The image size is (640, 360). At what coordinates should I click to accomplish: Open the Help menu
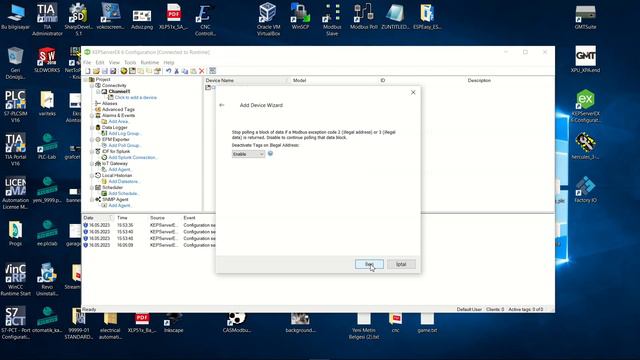(169, 62)
